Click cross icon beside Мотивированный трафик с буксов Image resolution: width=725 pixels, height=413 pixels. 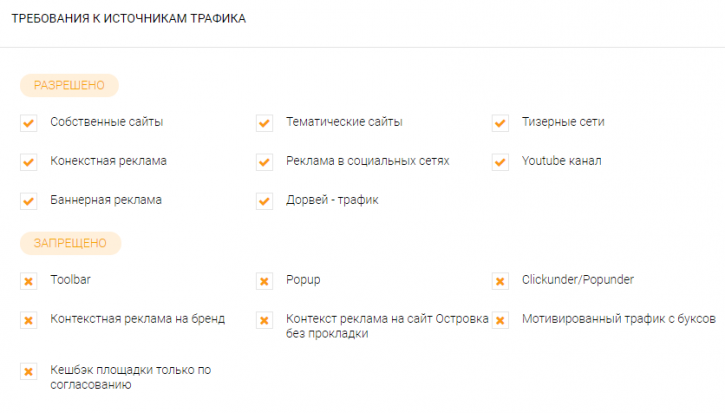(500, 320)
